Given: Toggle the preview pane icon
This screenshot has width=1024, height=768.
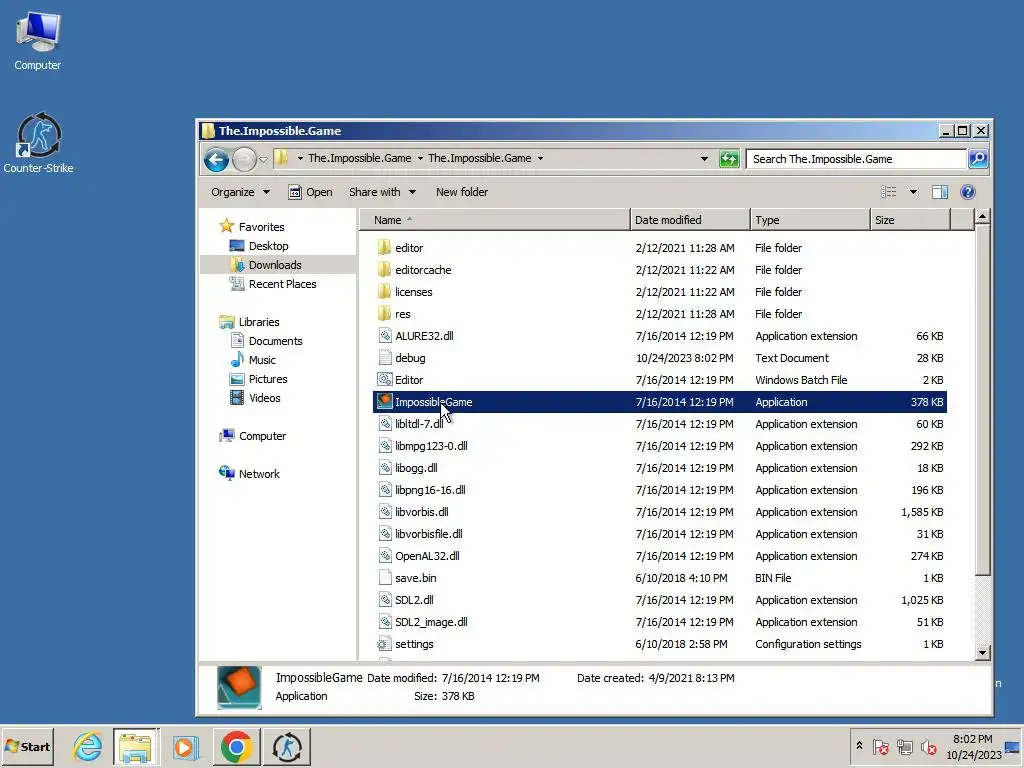Looking at the screenshot, I should [x=940, y=192].
